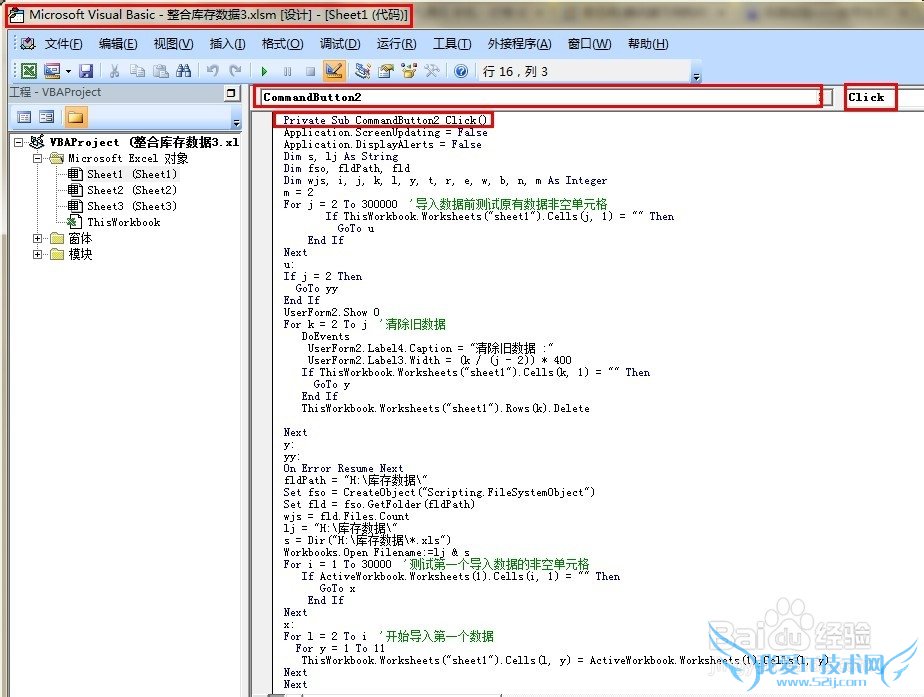The width and height of the screenshot is (924, 697).
Task: Select Sheet3 (Sheet3) in the project tree
Action: click(x=131, y=206)
